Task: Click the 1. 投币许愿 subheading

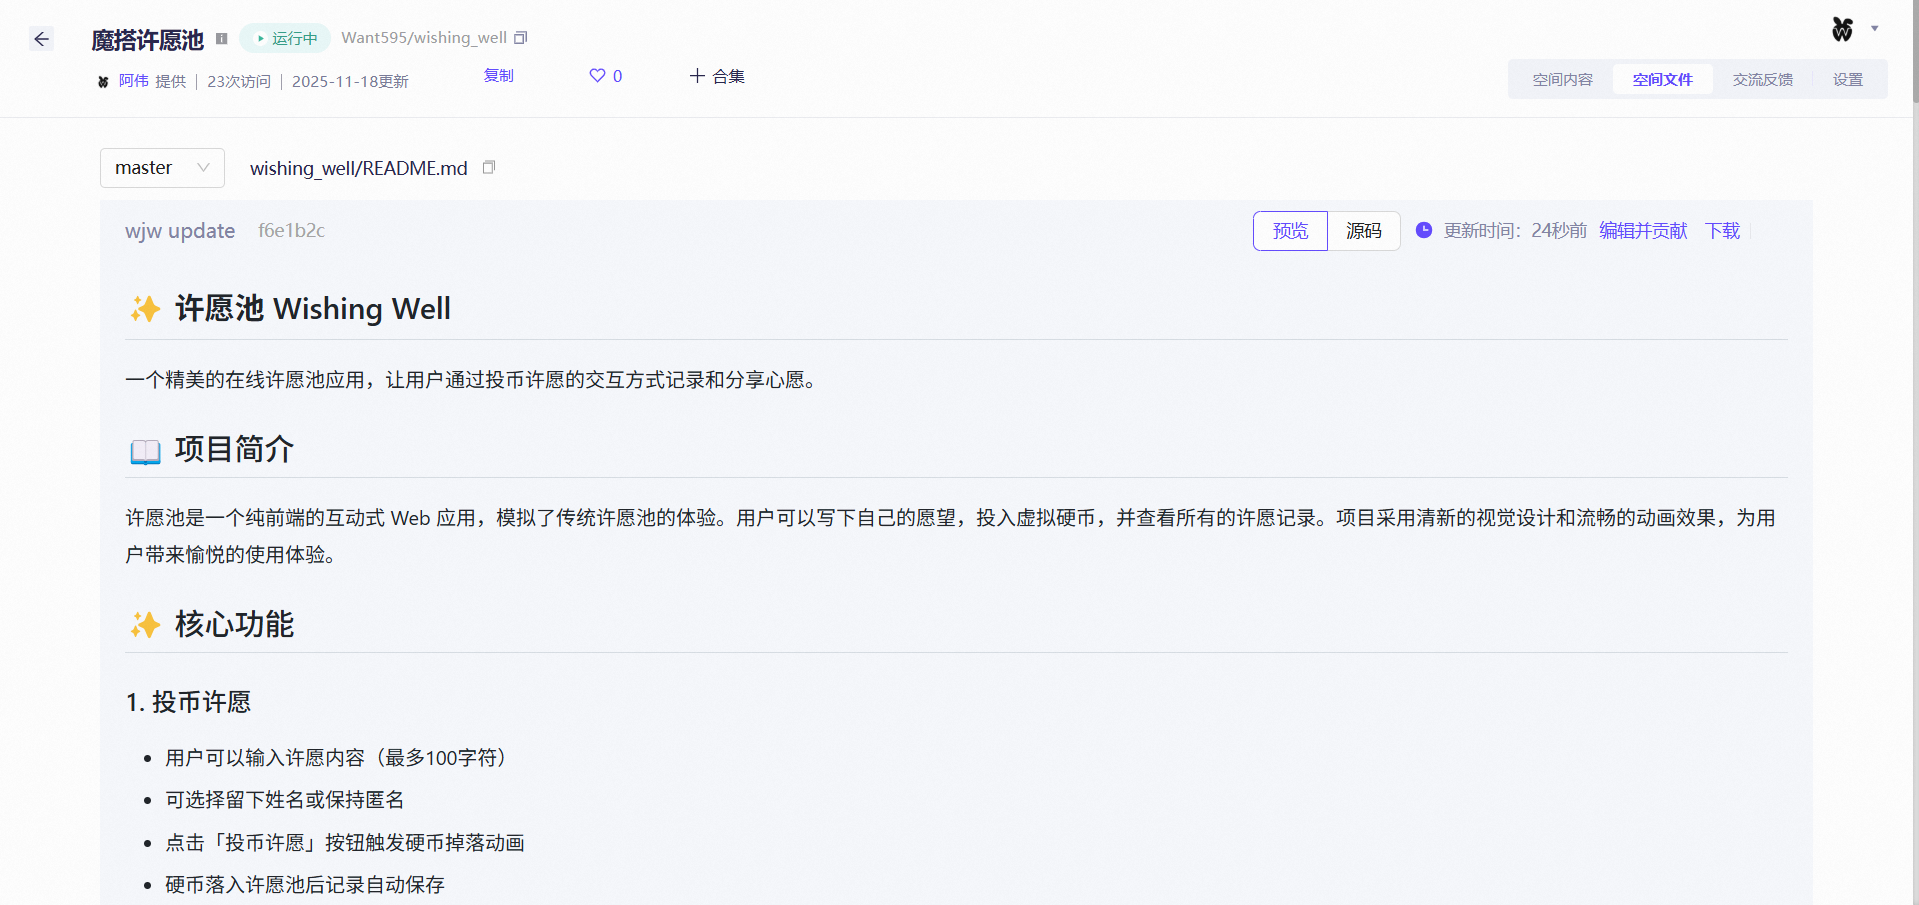Action: click(x=188, y=702)
